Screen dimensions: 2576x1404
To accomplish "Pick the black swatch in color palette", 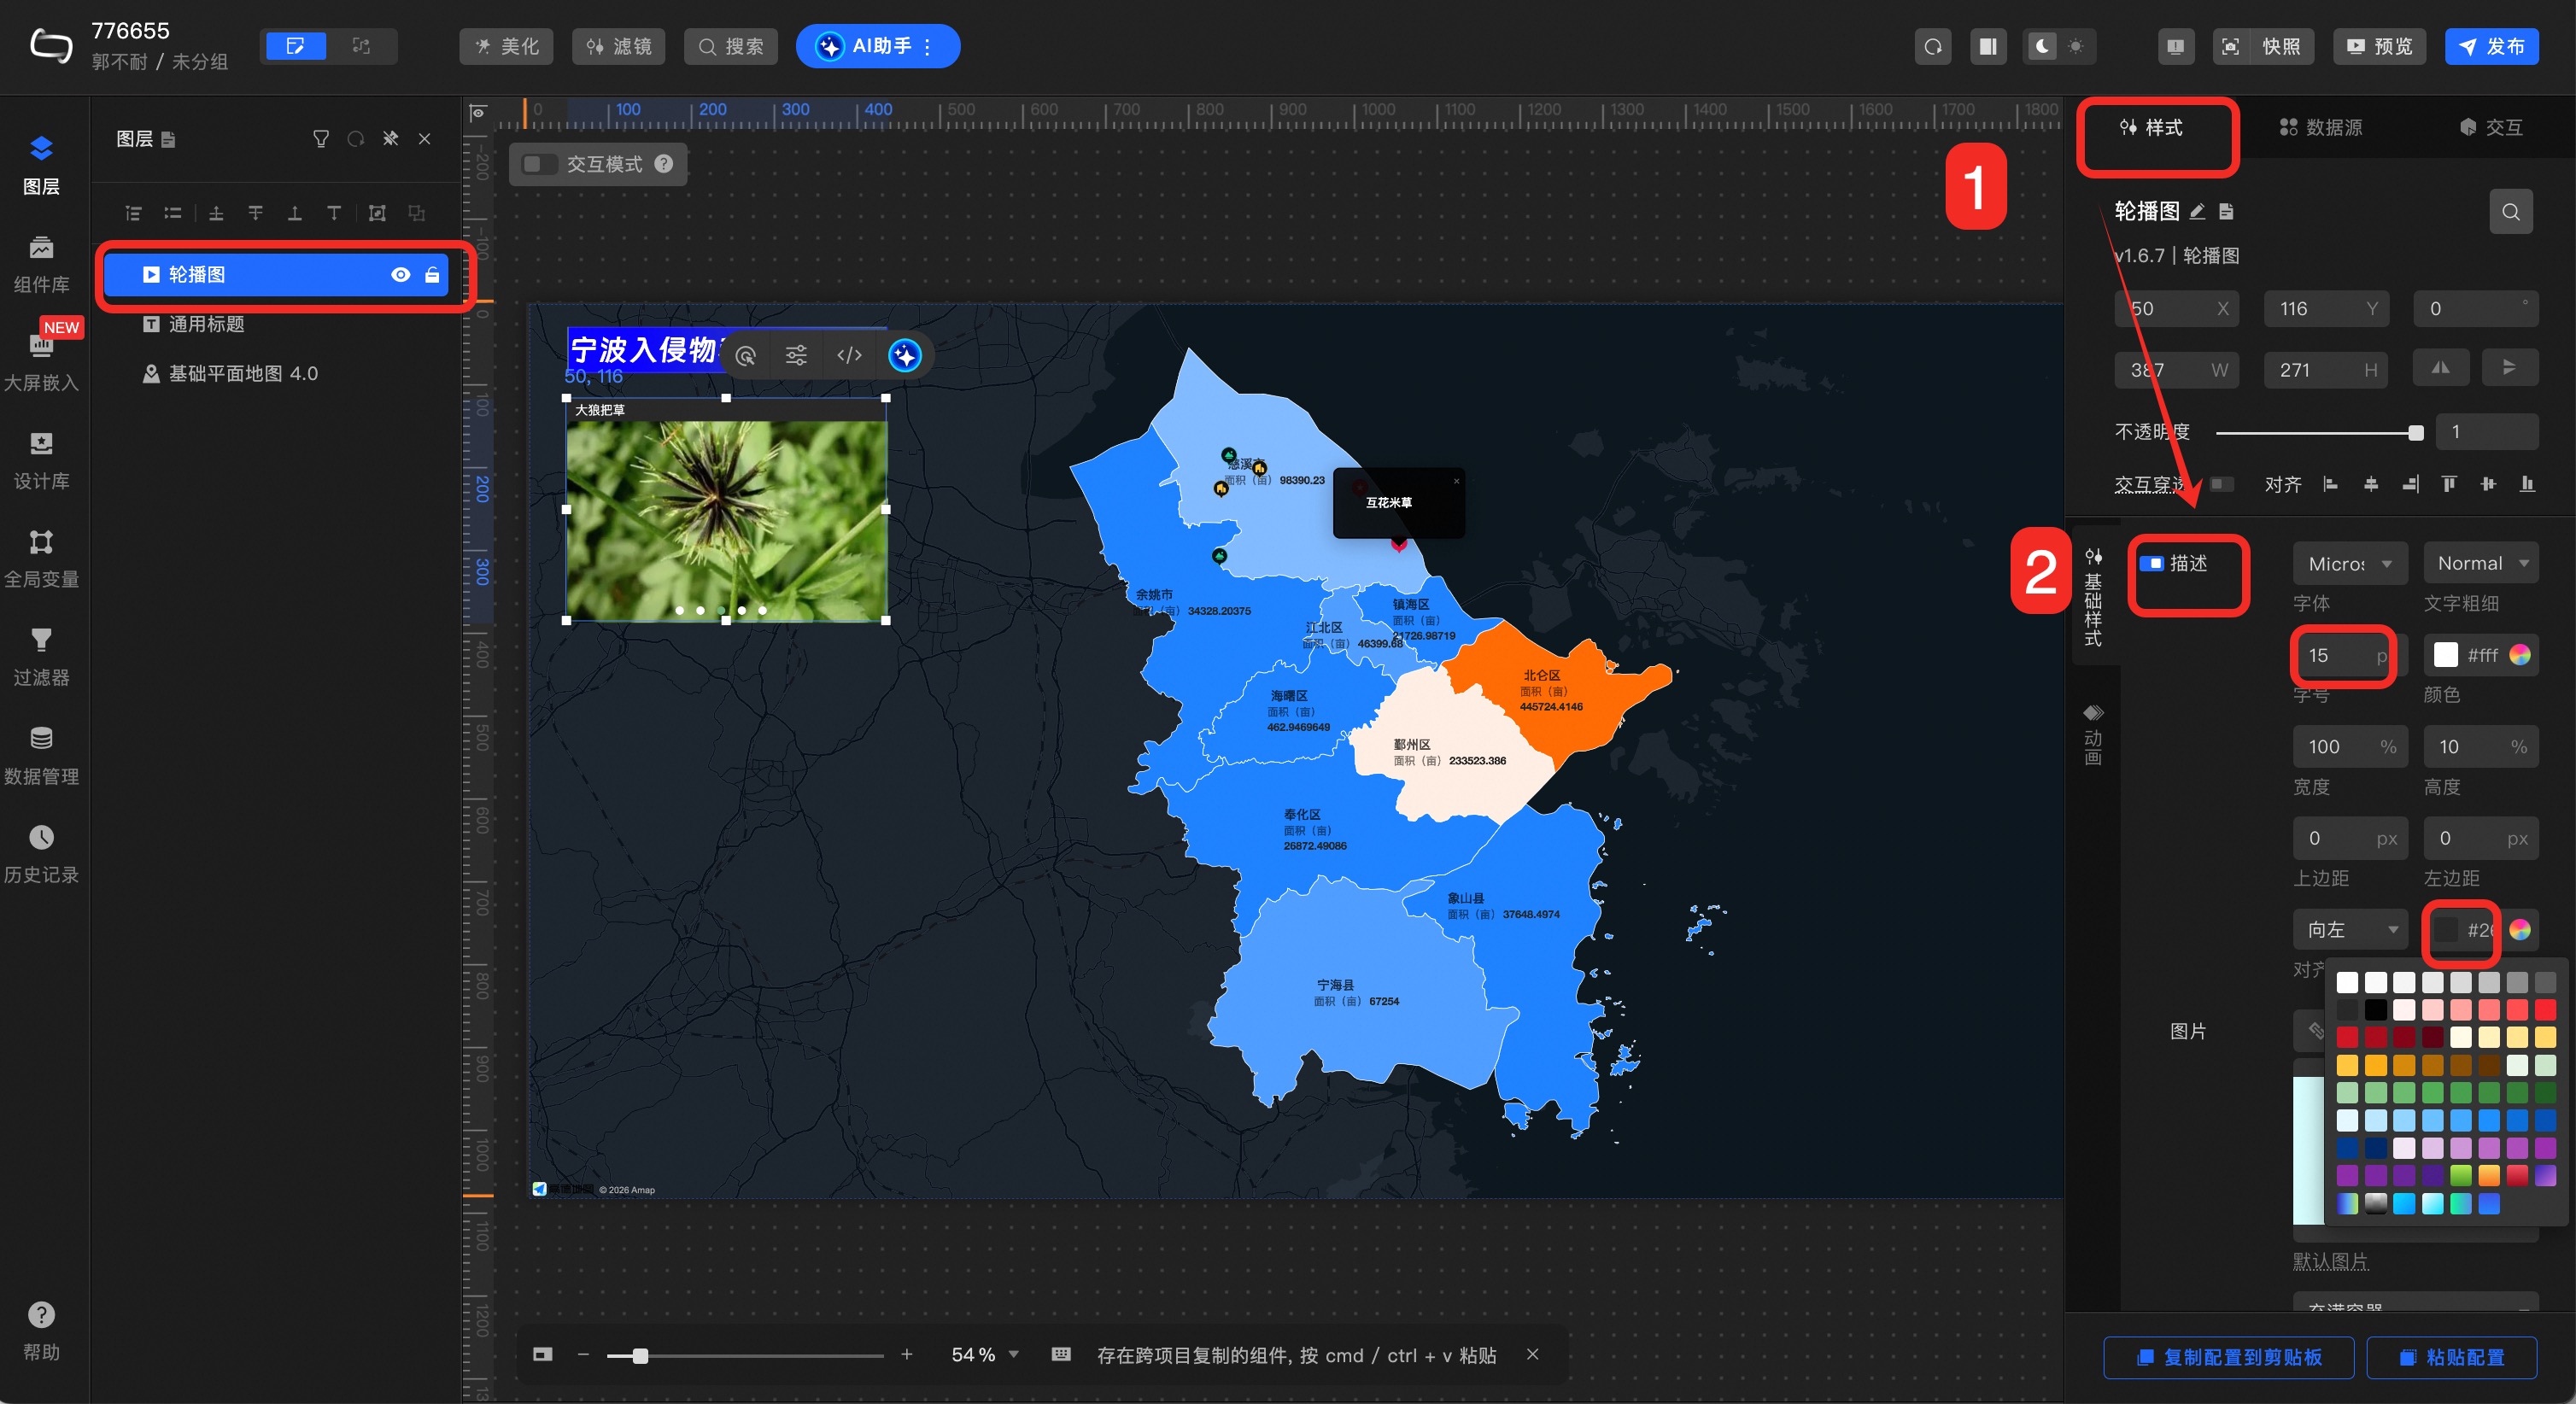I will click(x=2375, y=1010).
